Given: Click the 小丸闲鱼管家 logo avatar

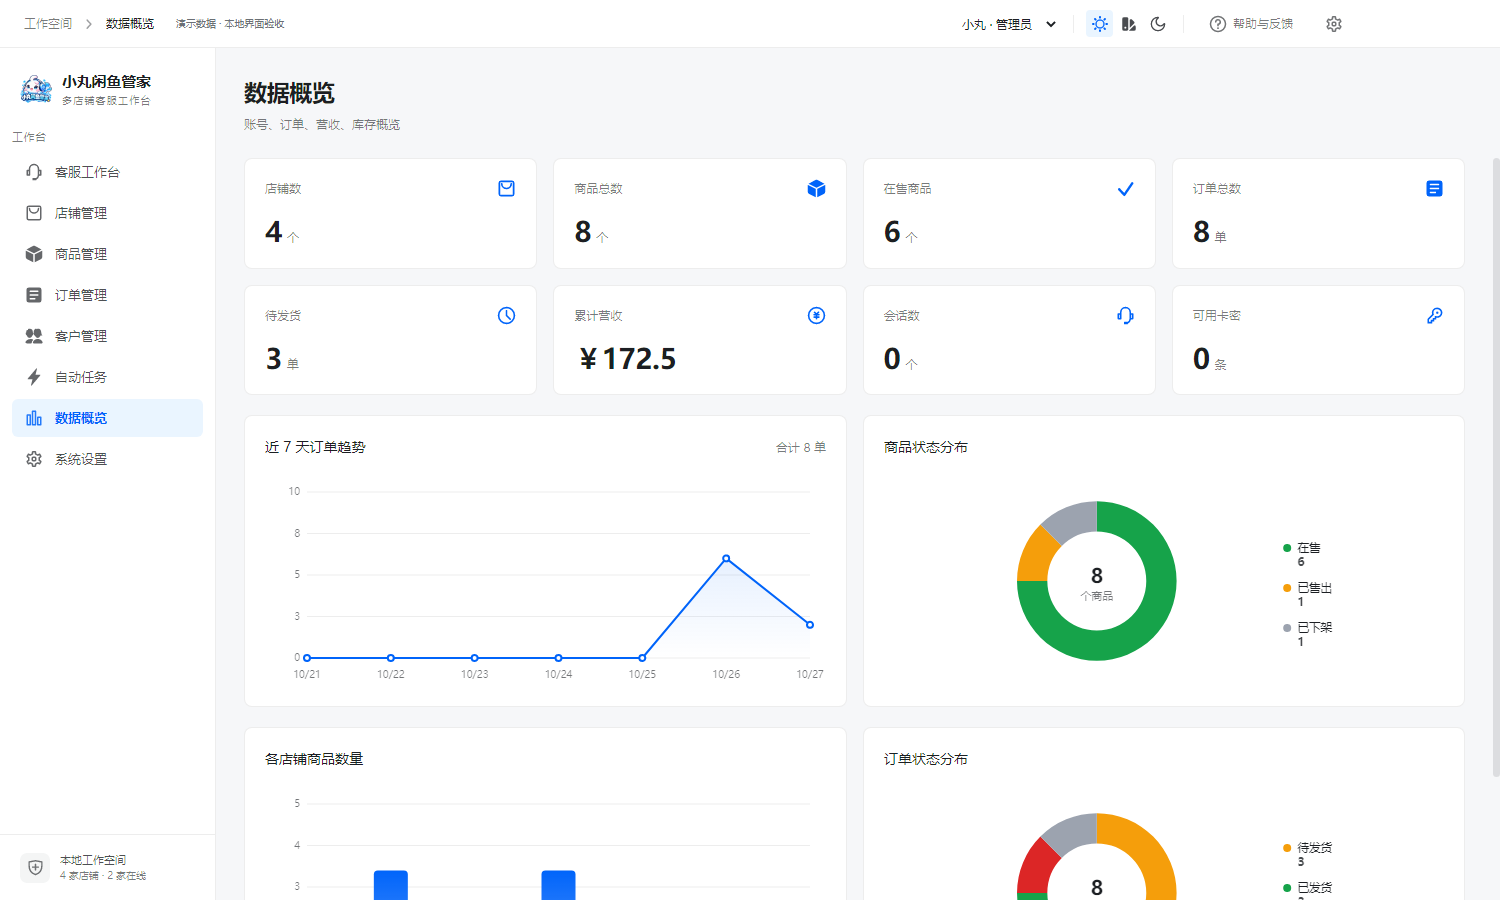Looking at the screenshot, I should pyautogui.click(x=36, y=89).
